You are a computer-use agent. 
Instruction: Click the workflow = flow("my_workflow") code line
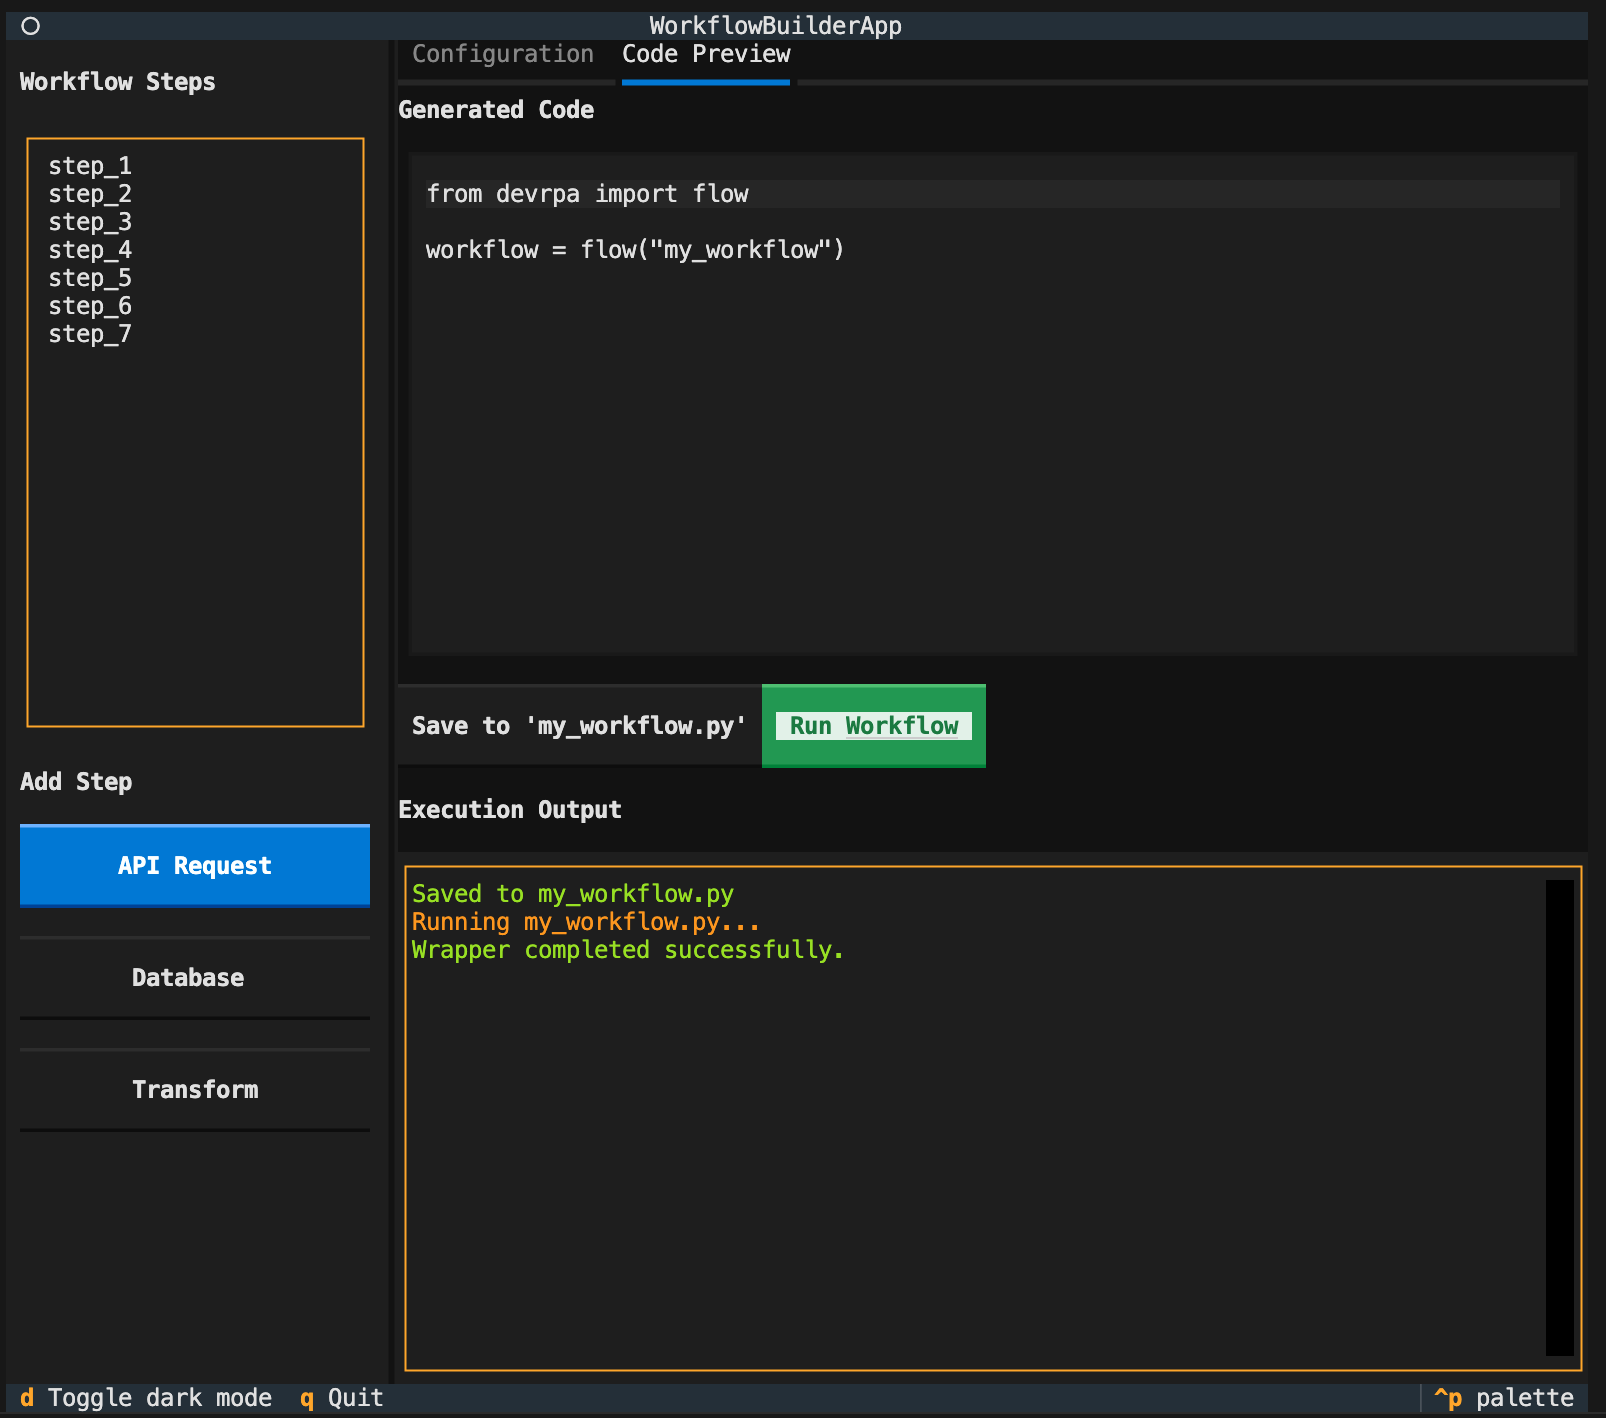point(635,250)
